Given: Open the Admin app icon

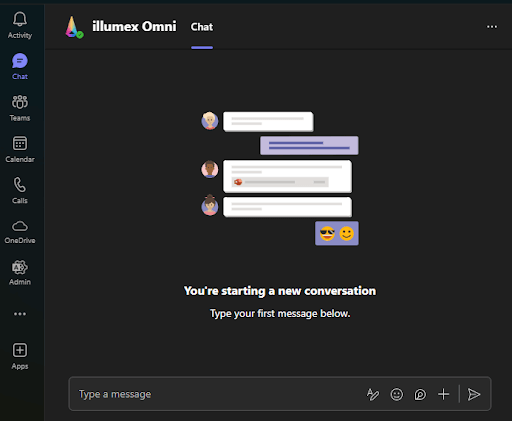Looking at the screenshot, I should pyautogui.click(x=20, y=267).
